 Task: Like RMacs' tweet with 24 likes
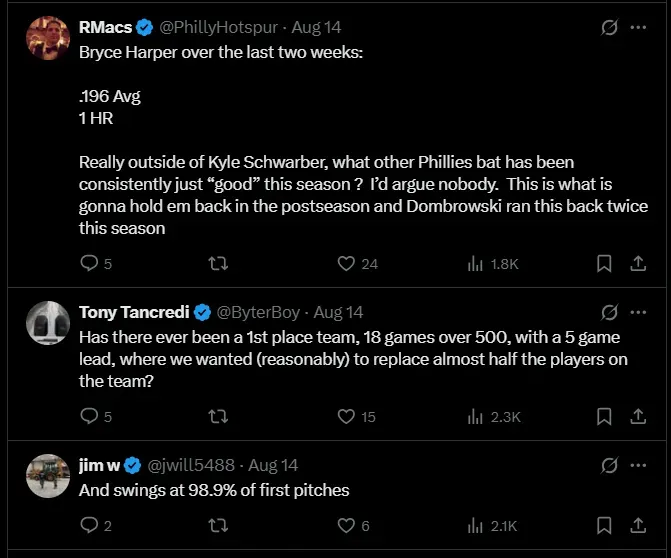tap(347, 264)
